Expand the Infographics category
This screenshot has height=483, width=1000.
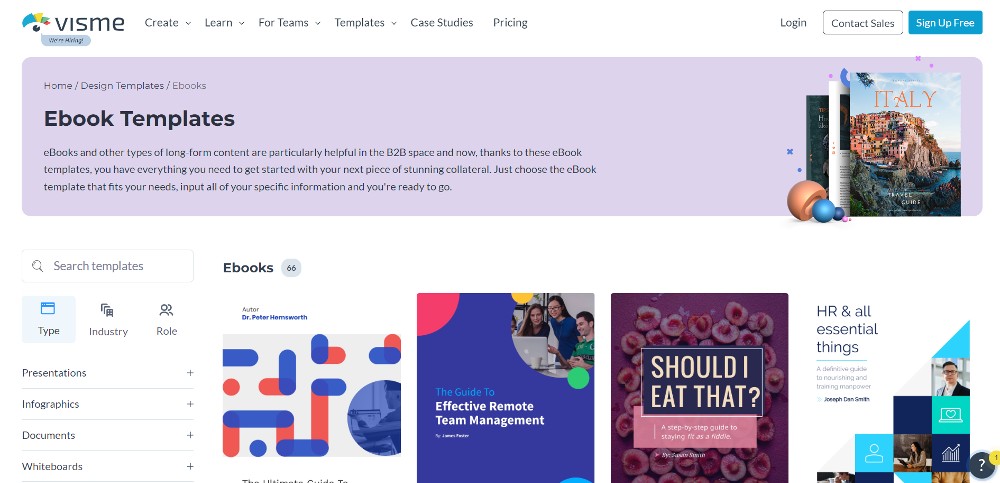tap(190, 404)
